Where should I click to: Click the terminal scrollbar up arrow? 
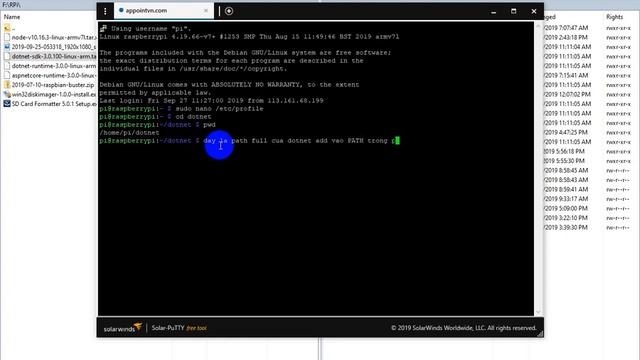pyautogui.click(x=538, y=26)
